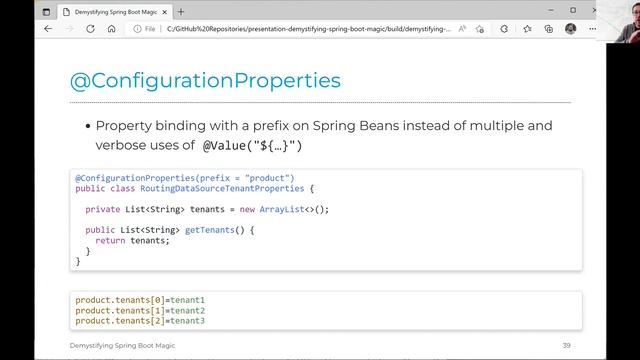Maximize the browser window
This screenshot has width=640, height=360.
click(x=573, y=10)
